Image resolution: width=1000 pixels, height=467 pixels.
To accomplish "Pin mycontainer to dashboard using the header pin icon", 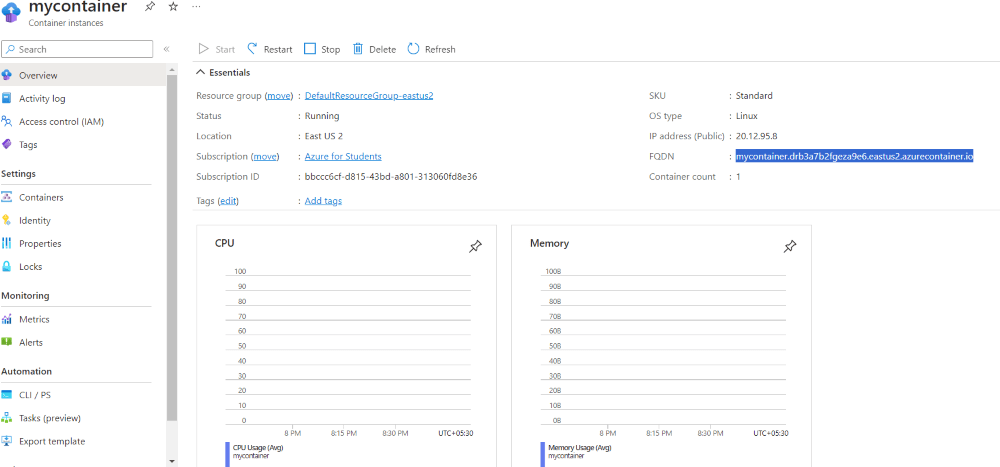I will 149,6.
